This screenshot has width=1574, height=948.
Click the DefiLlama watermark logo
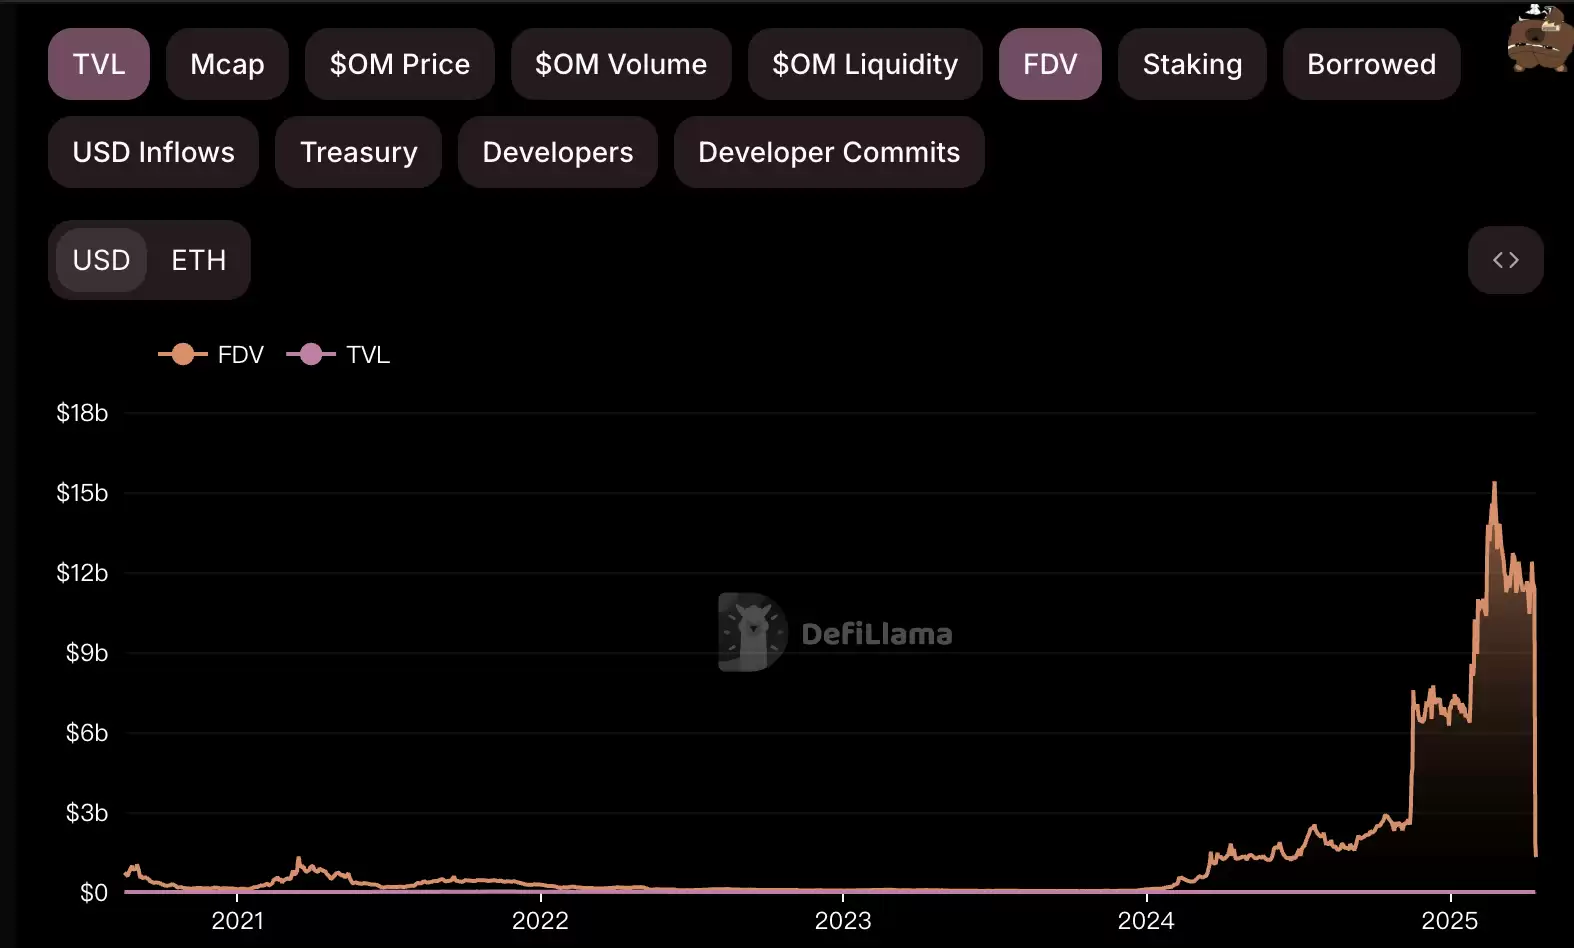tap(835, 633)
